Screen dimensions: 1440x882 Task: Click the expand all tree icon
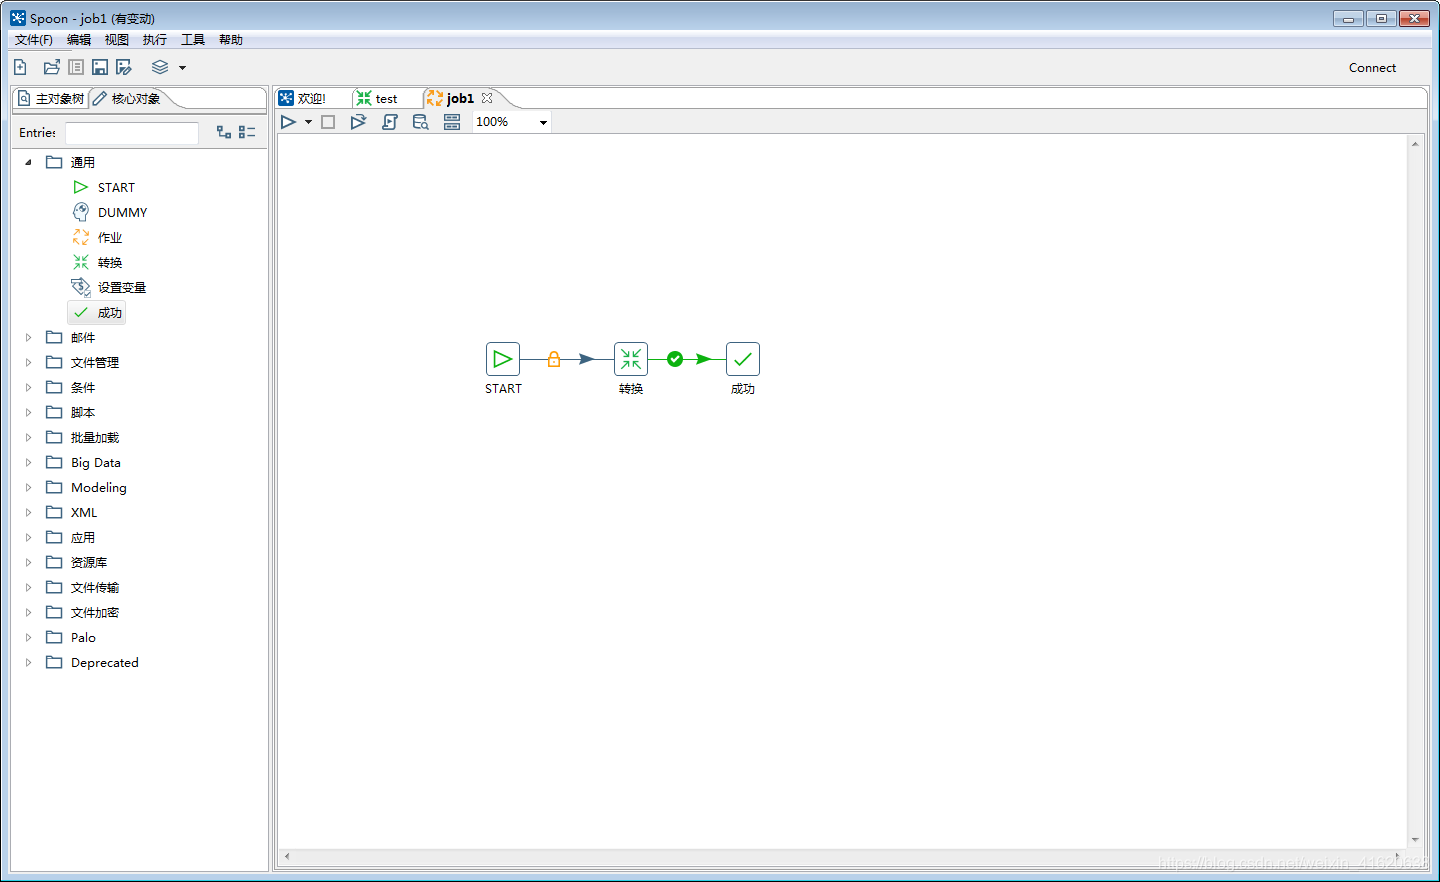click(224, 132)
